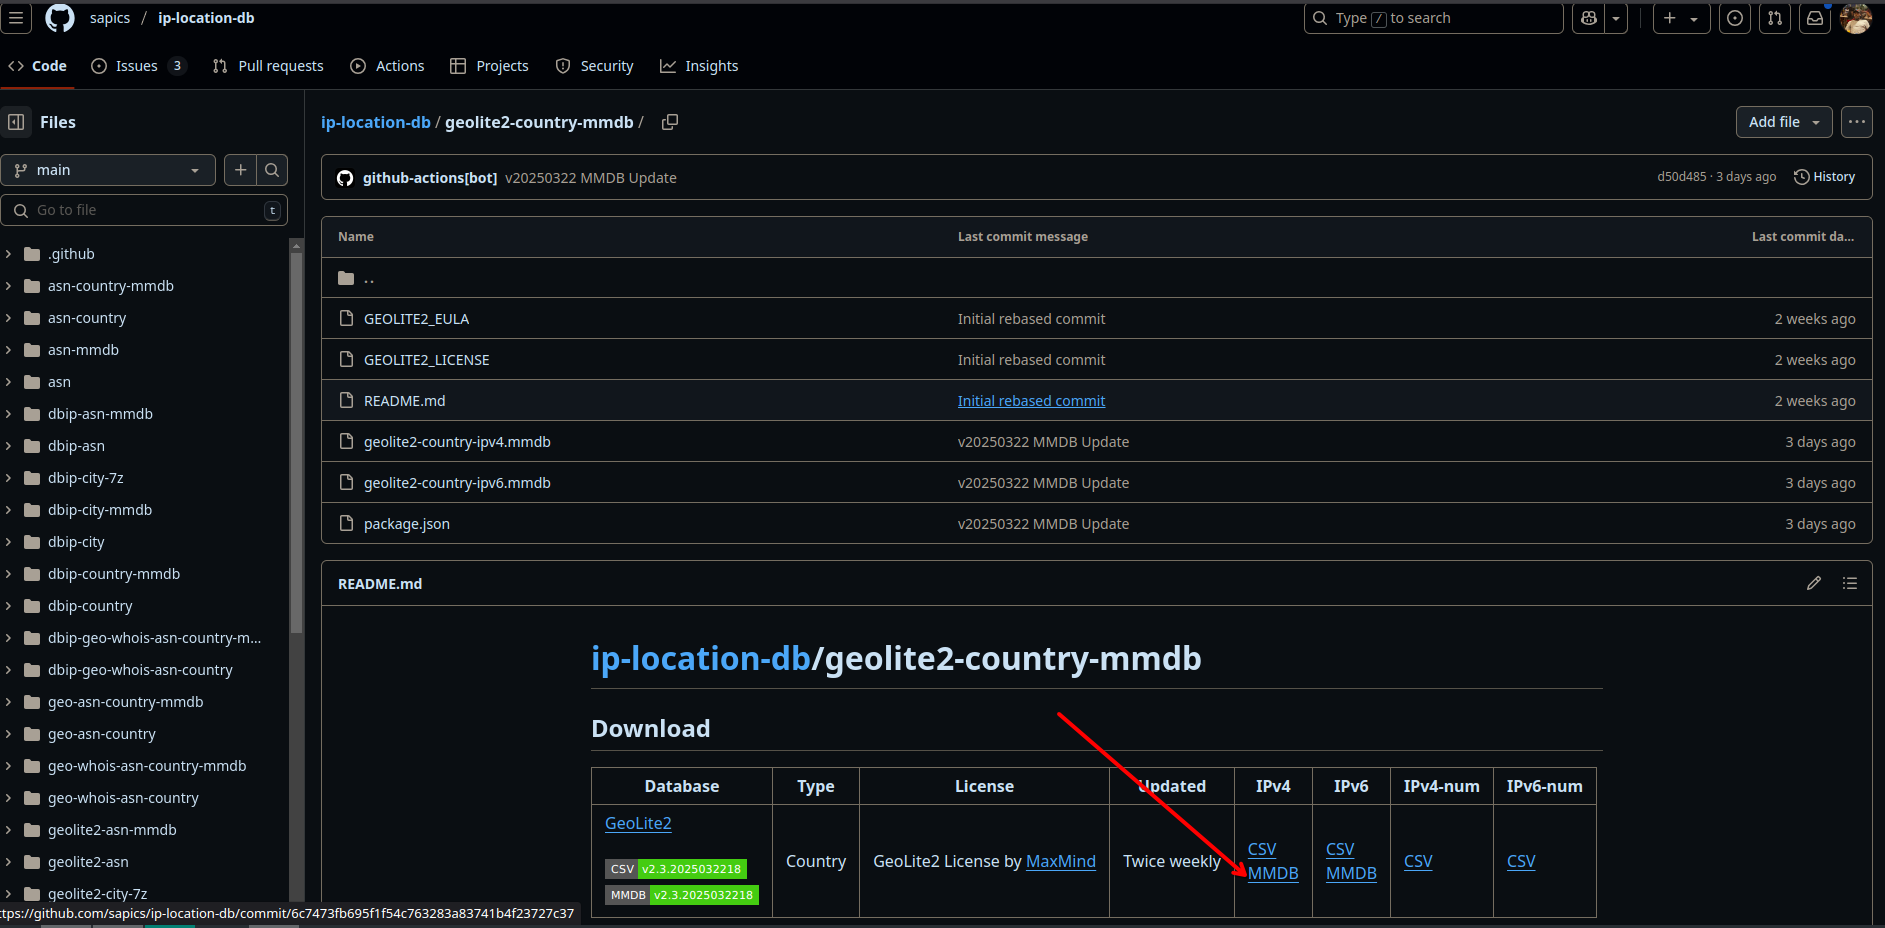Open Copilot chat icon in header
The width and height of the screenshot is (1885, 928).
(x=1589, y=18)
